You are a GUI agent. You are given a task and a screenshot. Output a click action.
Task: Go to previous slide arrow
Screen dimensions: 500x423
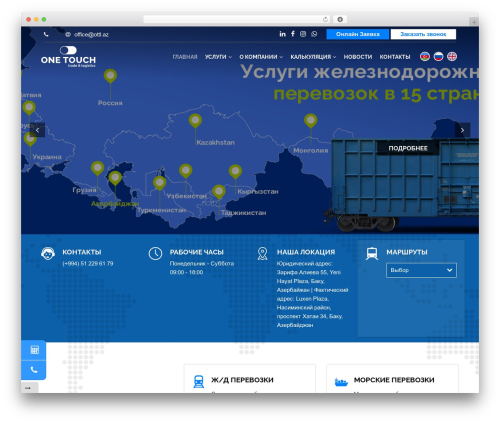(x=38, y=130)
